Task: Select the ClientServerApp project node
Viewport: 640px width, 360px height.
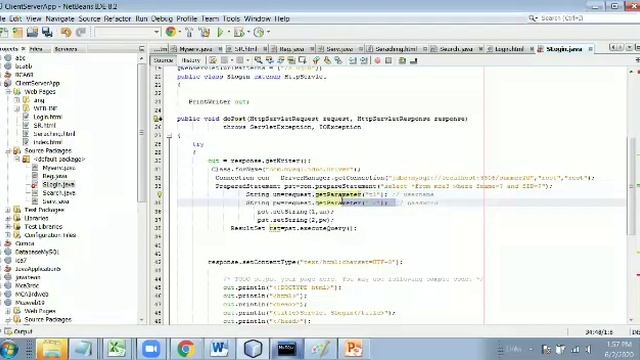Action: pyautogui.click(x=37, y=83)
